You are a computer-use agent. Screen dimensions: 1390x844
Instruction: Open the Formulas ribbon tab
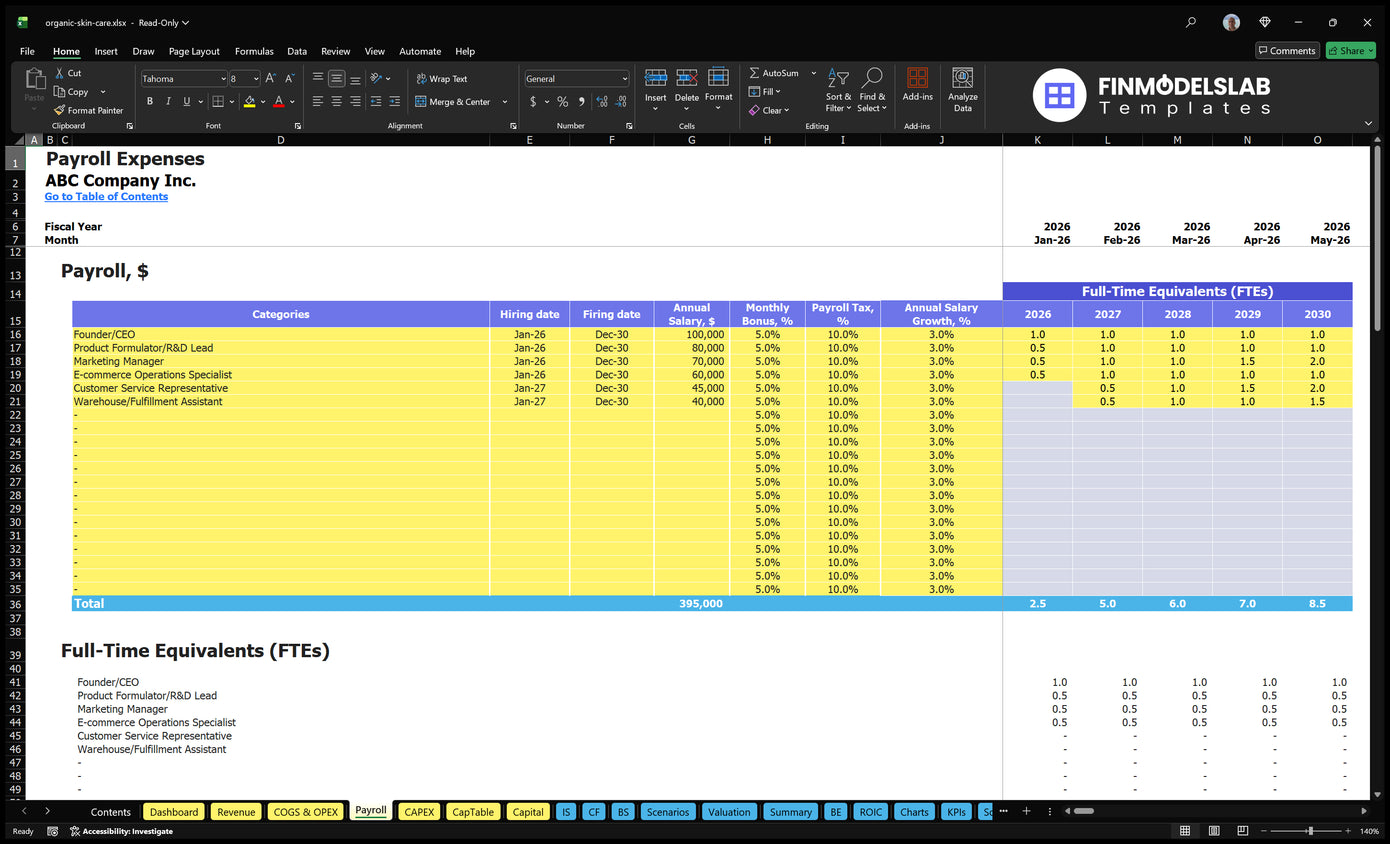254,51
